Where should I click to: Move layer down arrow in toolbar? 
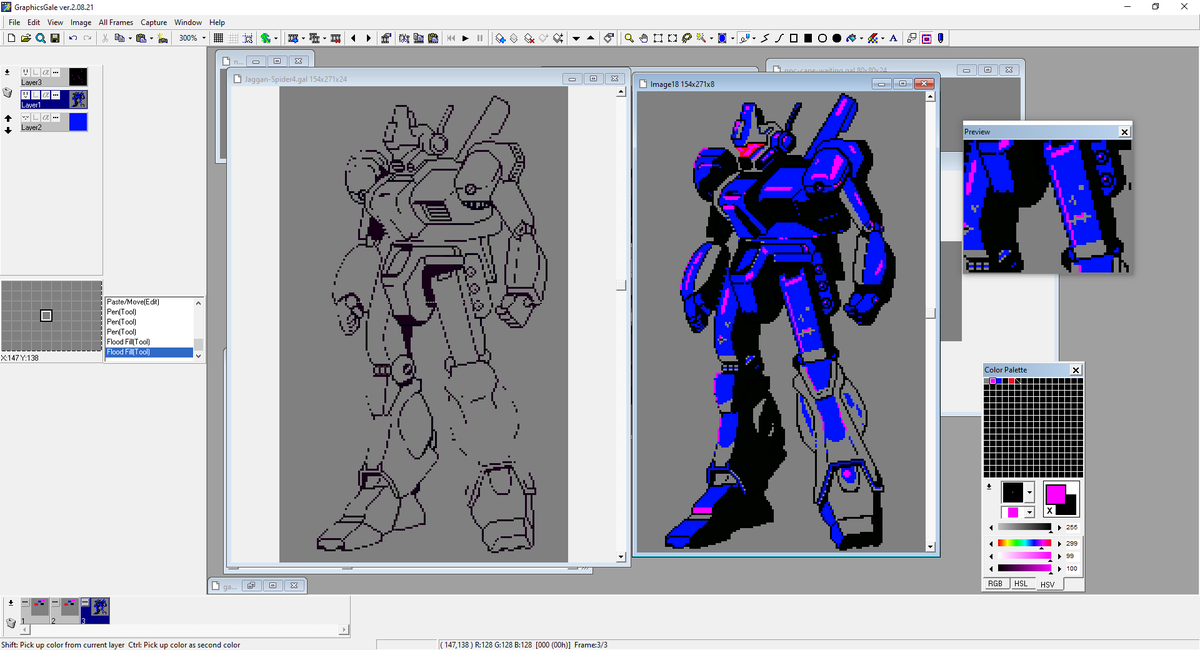(576, 38)
